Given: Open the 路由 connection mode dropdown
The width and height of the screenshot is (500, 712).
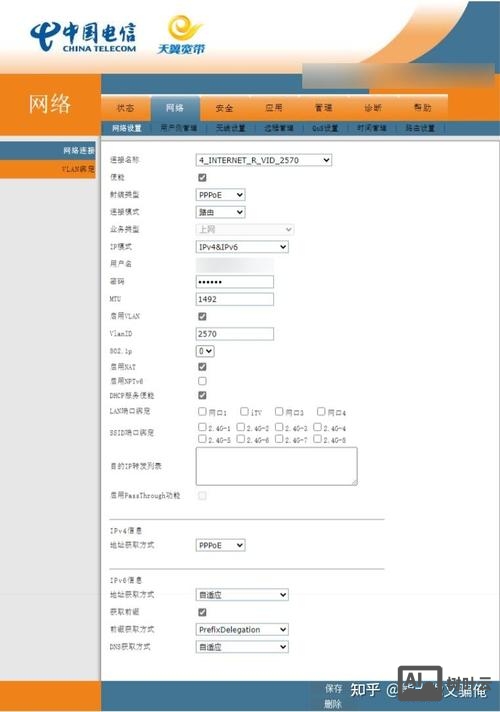Looking at the screenshot, I should (x=220, y=212).
